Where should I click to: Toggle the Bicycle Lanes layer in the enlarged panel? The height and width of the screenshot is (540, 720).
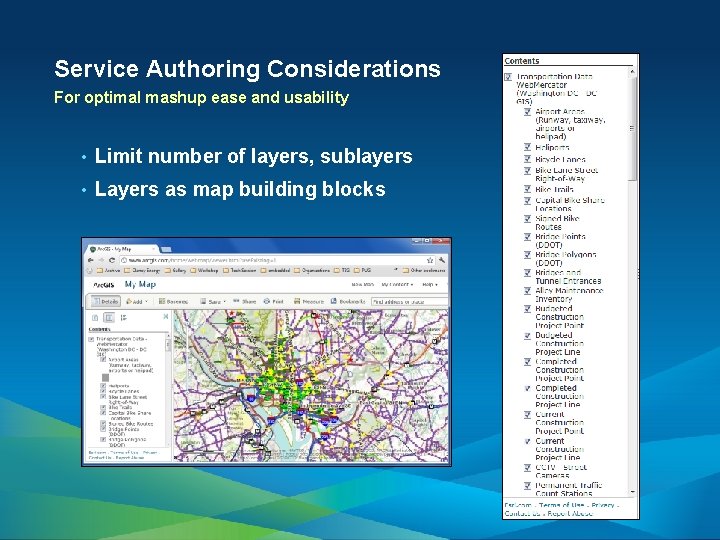(x=528, y=159)
